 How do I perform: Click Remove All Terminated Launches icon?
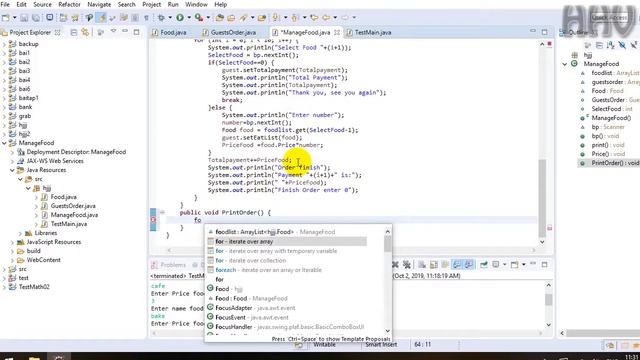tap(407, 264)
